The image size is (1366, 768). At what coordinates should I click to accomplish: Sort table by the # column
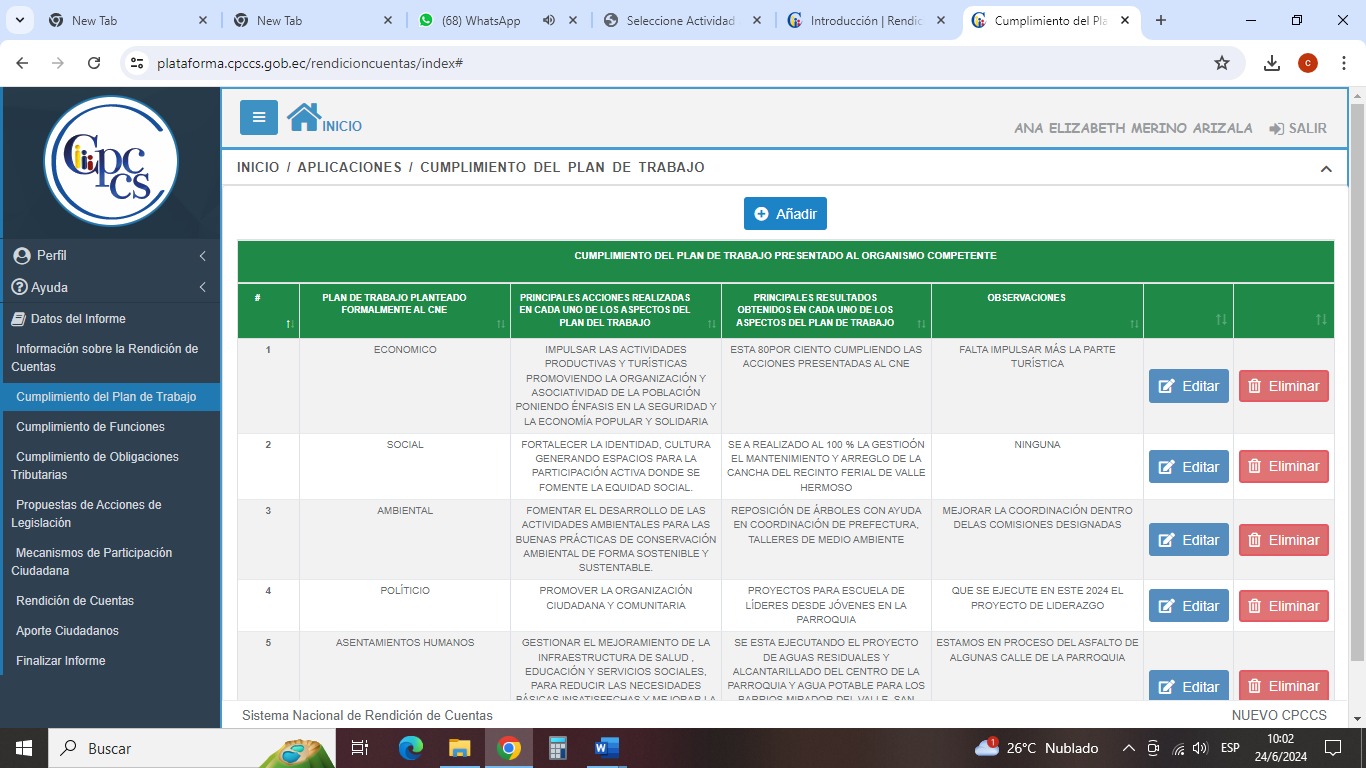tap(290, 323)
